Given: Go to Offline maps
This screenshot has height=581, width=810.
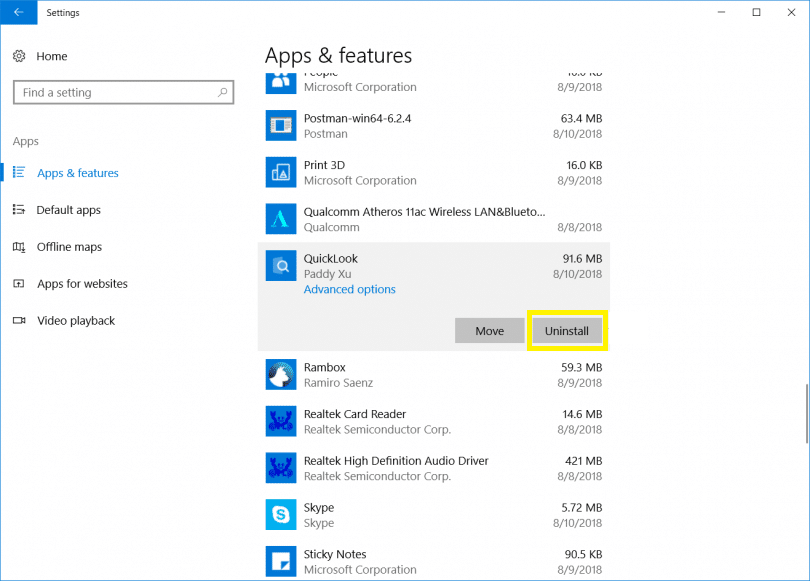Looking at the screenshot, I should 69,247.
